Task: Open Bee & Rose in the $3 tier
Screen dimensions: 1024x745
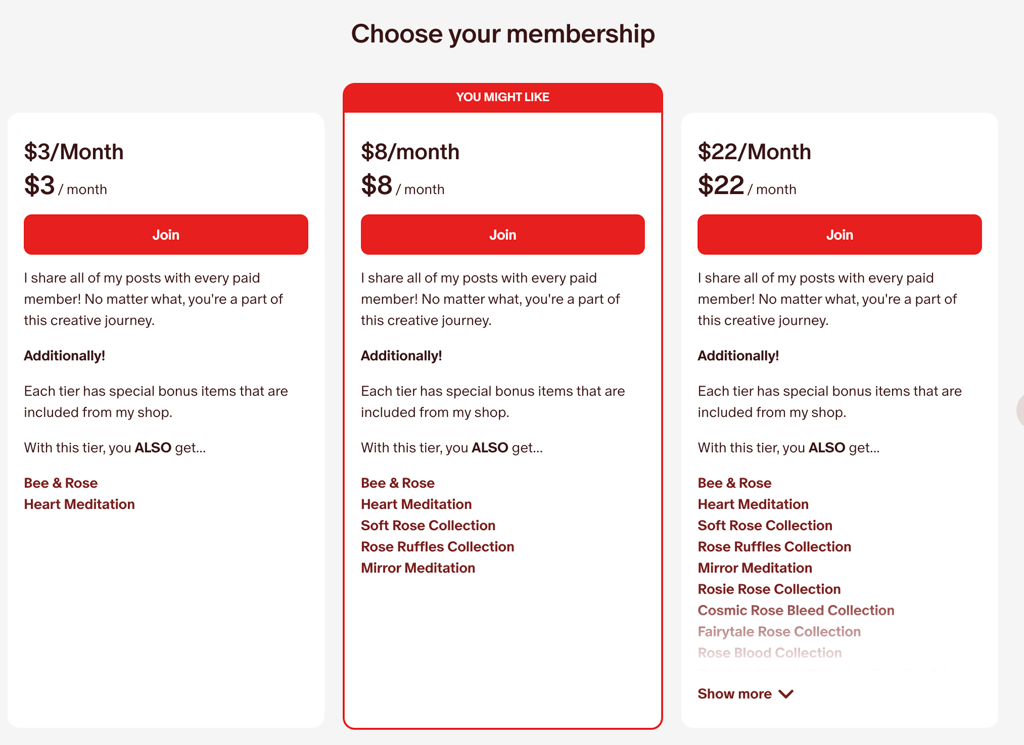Action: click(x=61, y=483)
